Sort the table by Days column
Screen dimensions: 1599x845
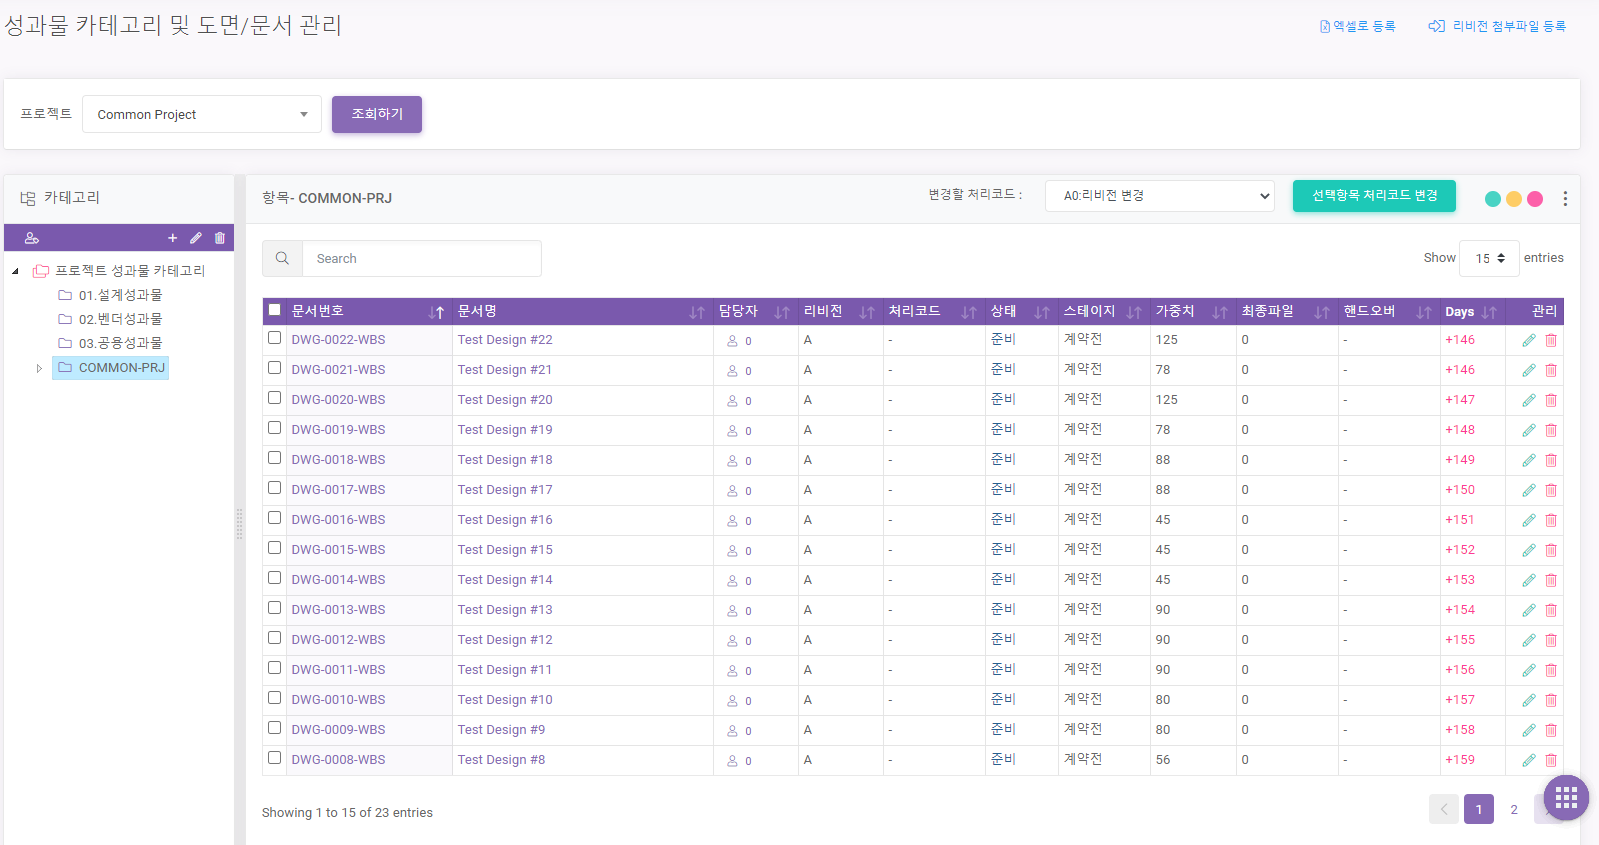1472,311
